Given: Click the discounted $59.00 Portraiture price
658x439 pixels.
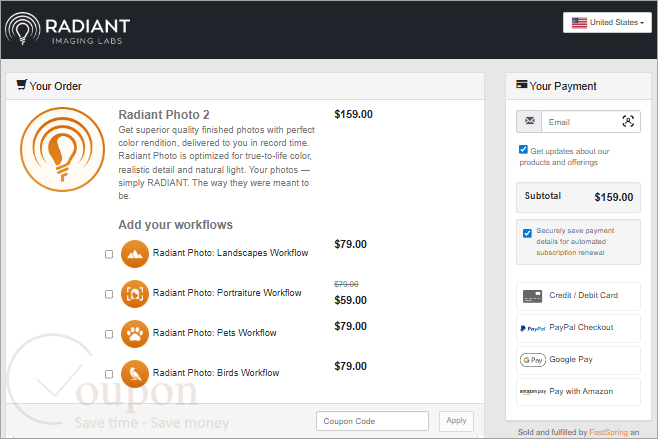Looking at the screenshot, I should (x=350, y=300).
